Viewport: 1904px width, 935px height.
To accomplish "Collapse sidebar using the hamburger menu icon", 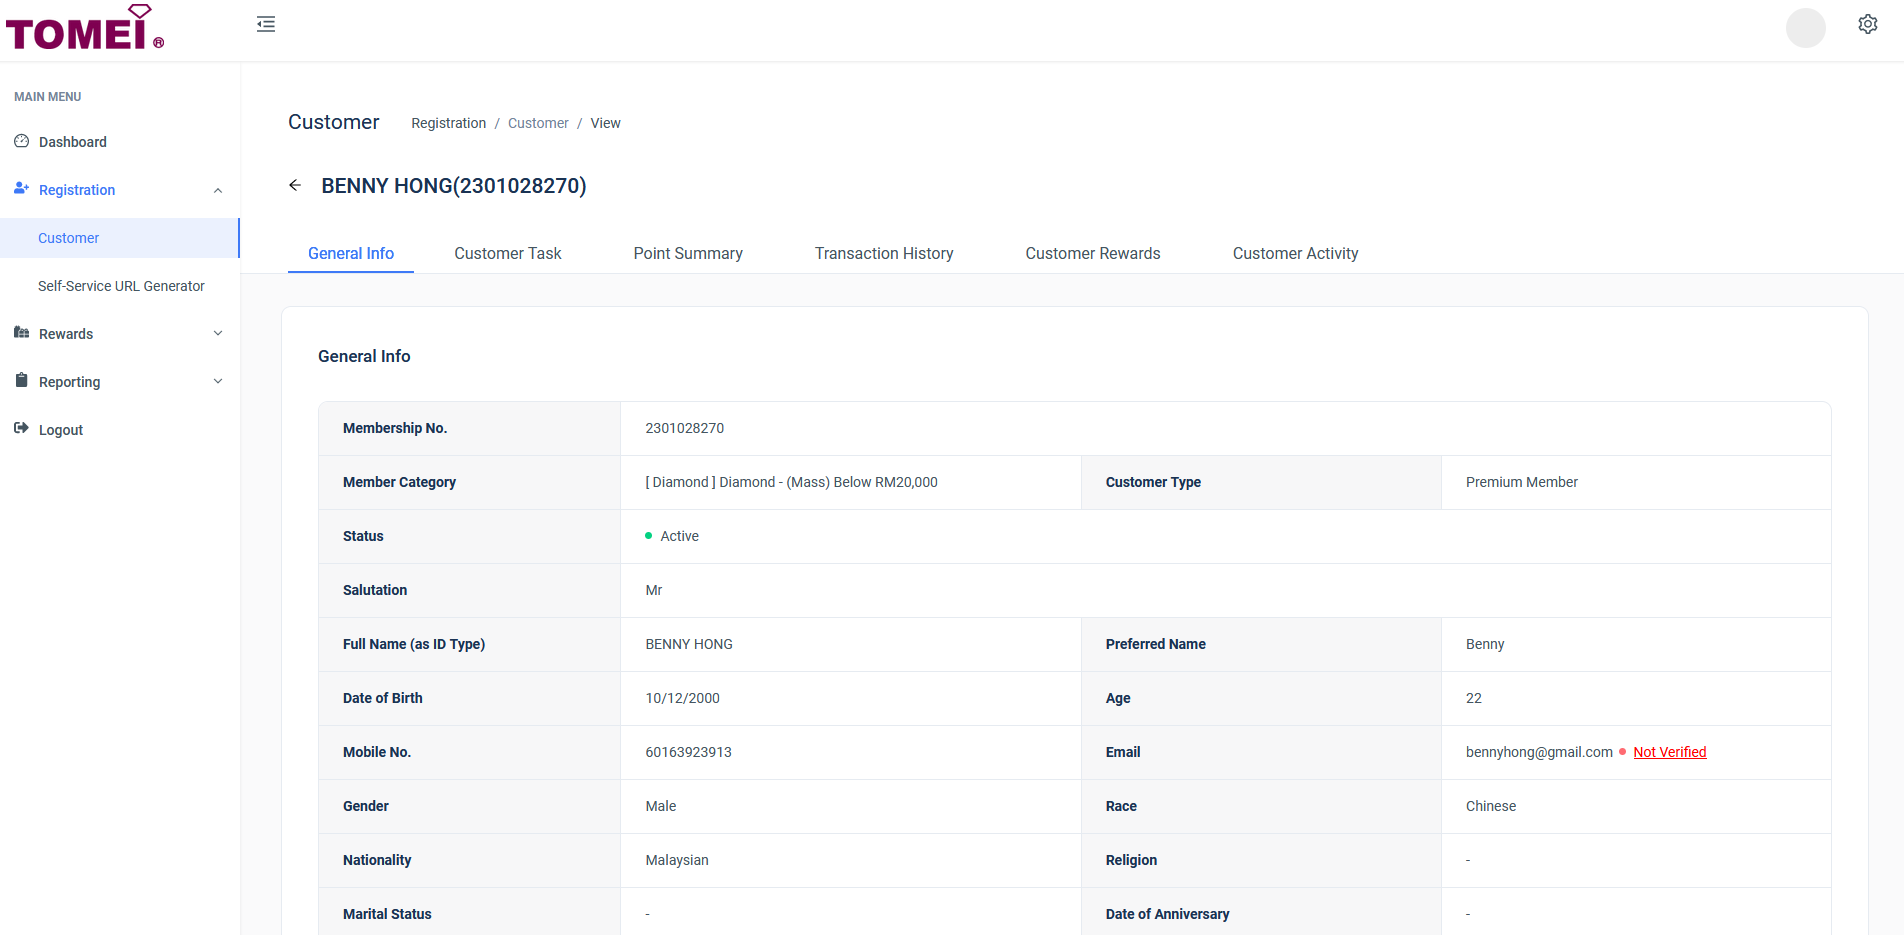I will coord(266,24).
